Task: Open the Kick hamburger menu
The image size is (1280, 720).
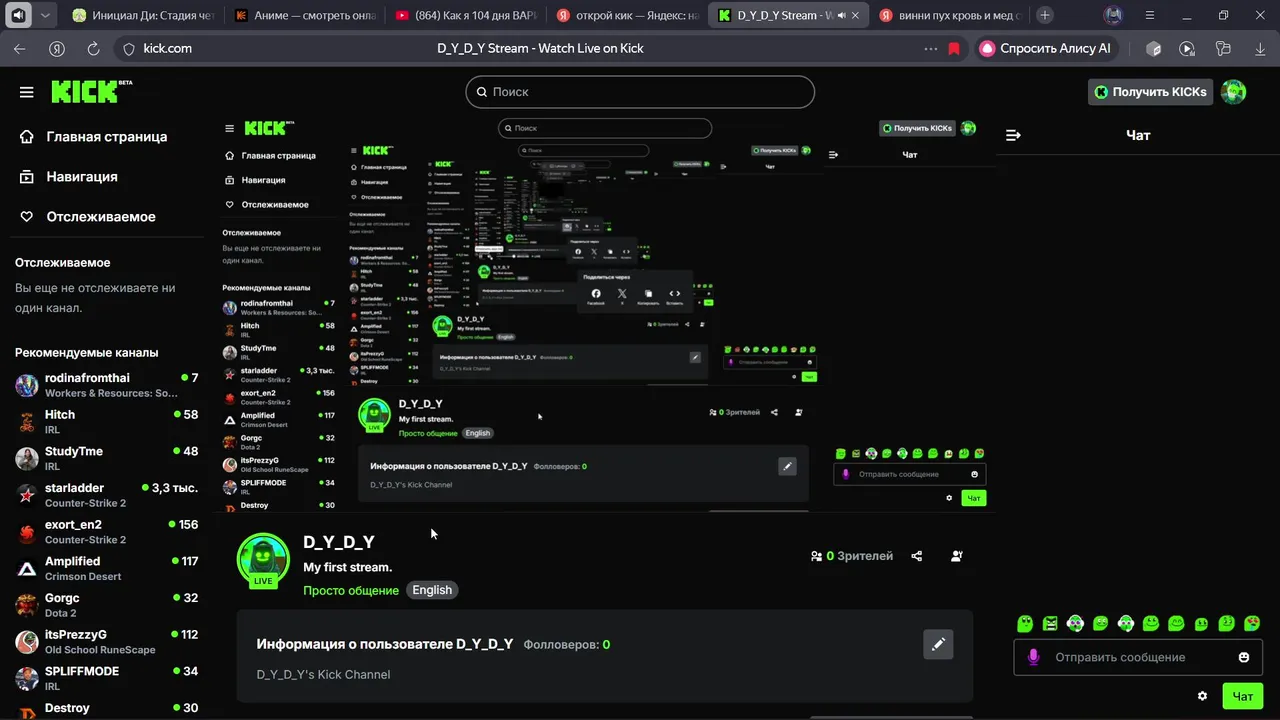Action: click(27, 92)
